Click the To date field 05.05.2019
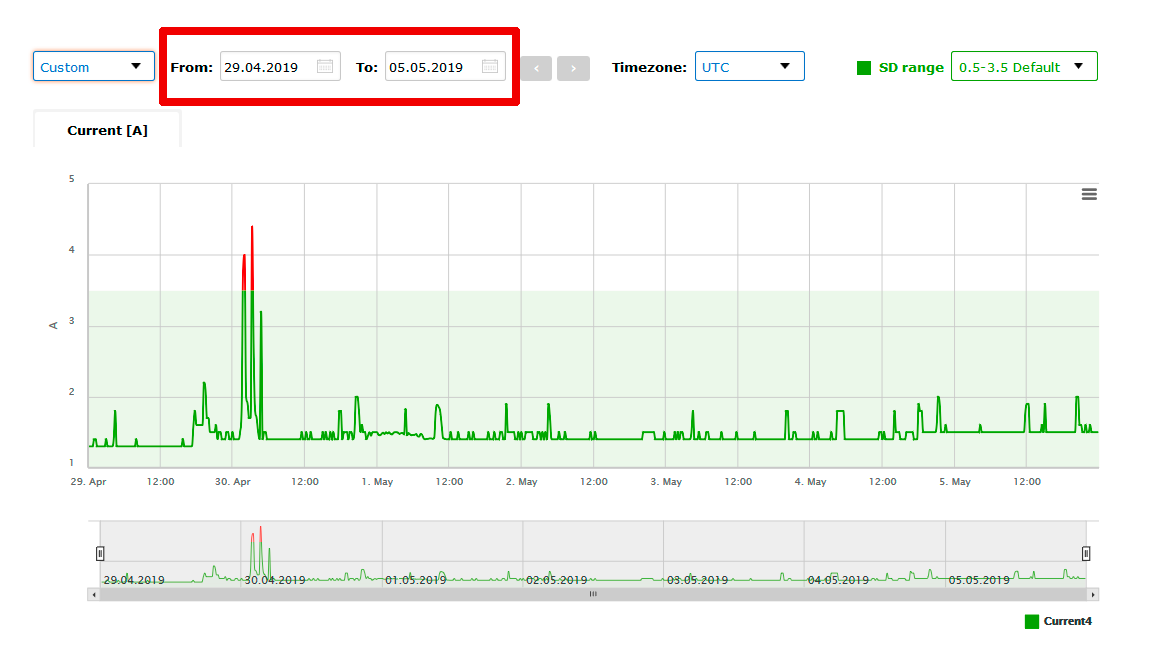 (x=445, y=66)
